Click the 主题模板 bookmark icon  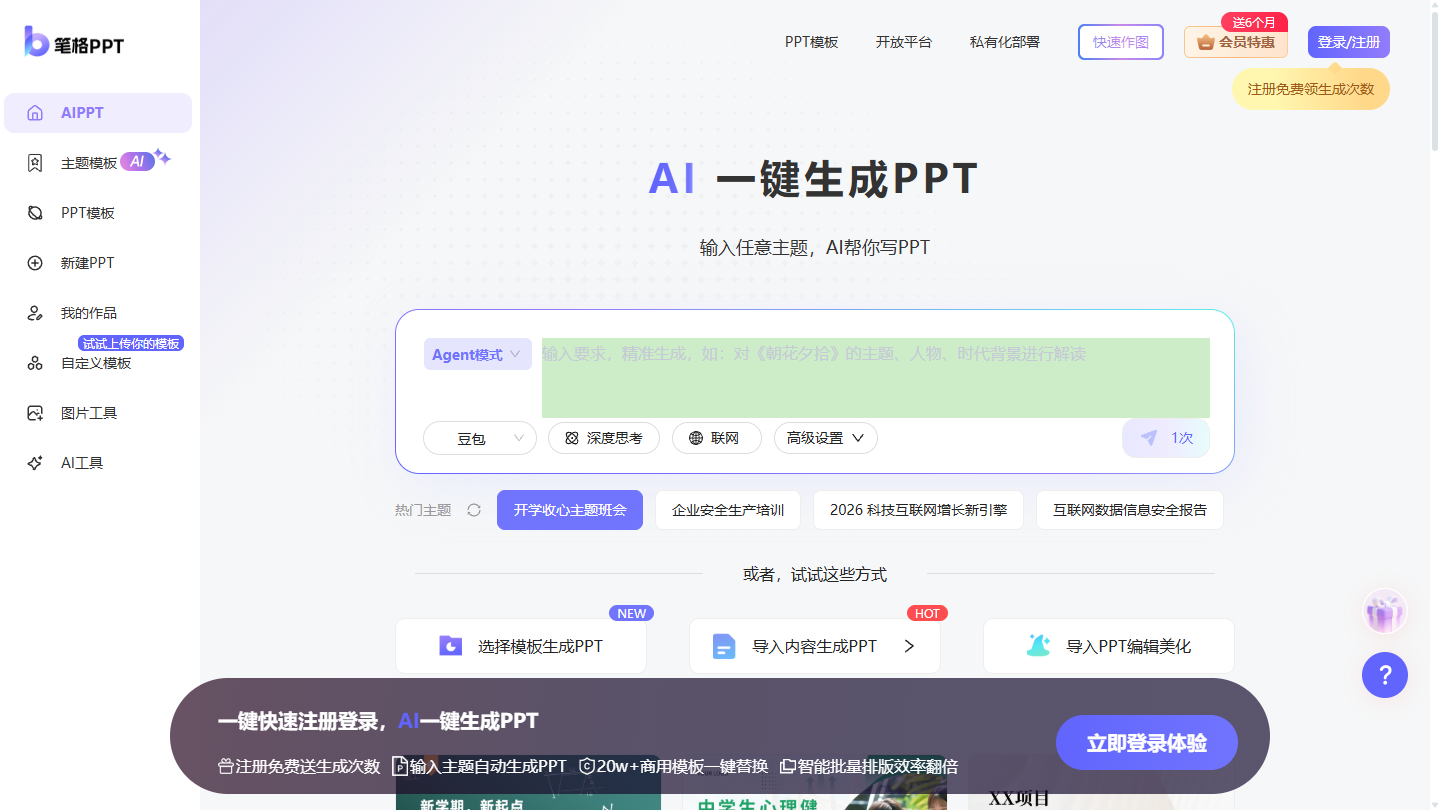point(35,163)
